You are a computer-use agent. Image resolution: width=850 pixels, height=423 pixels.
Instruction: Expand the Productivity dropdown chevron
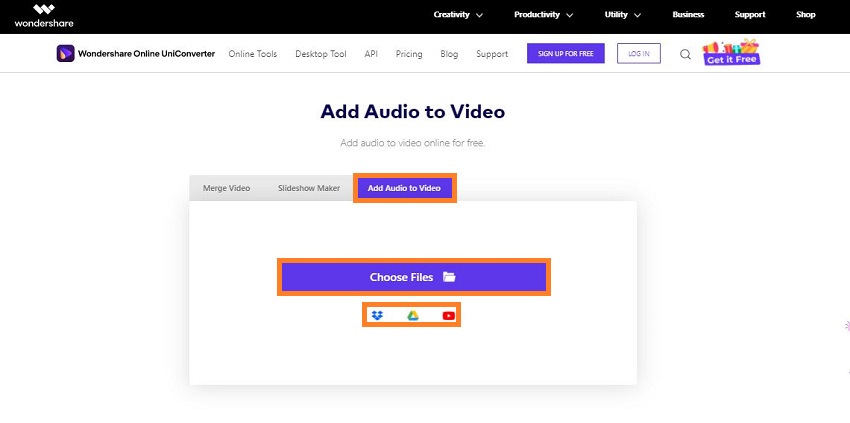[x=569, y=15]
